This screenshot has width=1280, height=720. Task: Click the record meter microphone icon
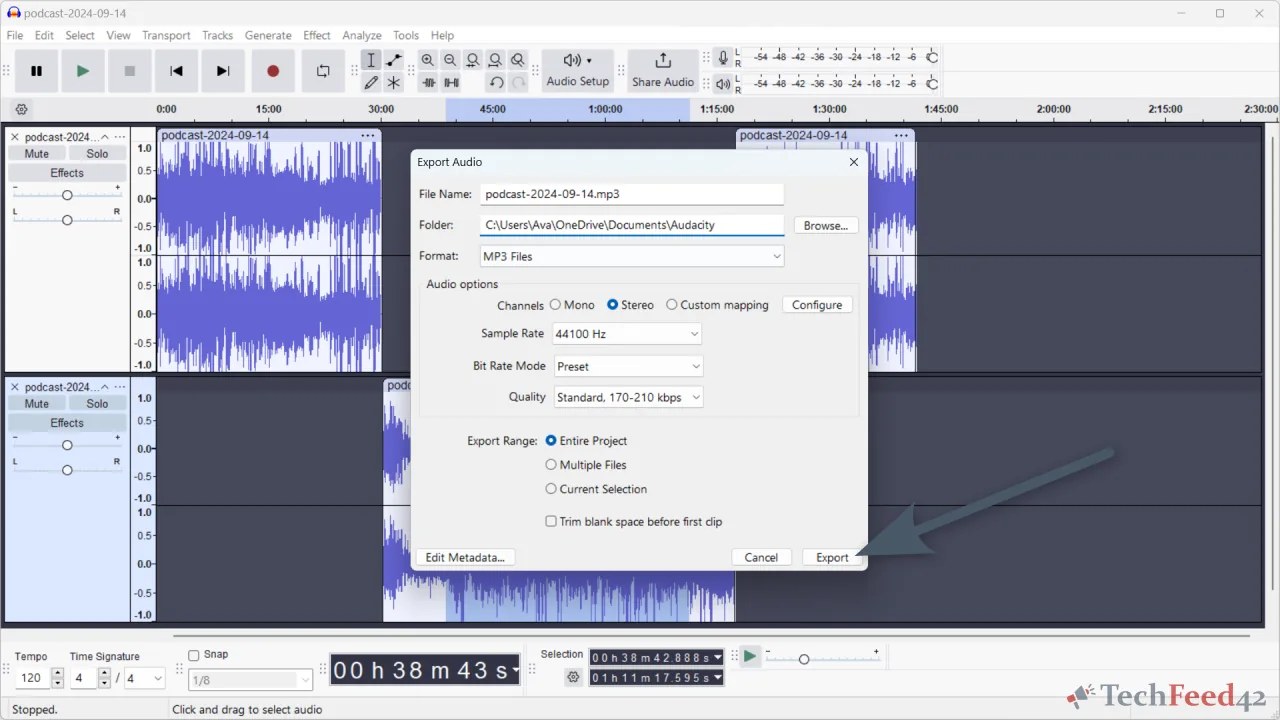[723, 58]
